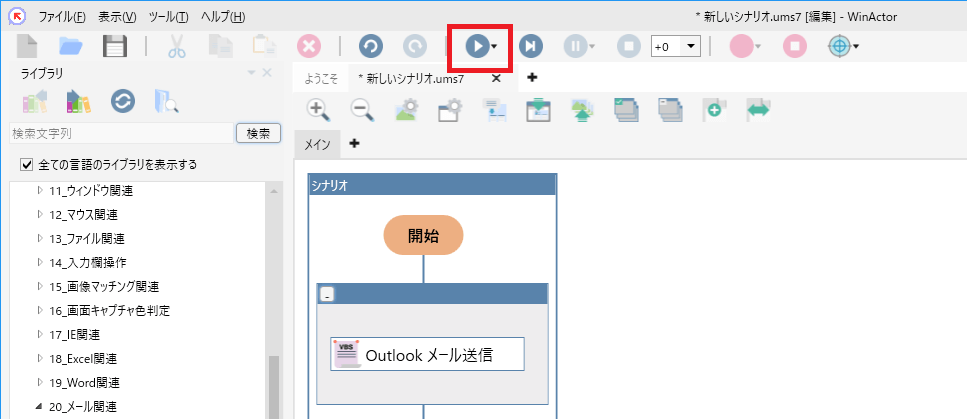
Task: Click the stop execution button
Action: tap(629, 46)
